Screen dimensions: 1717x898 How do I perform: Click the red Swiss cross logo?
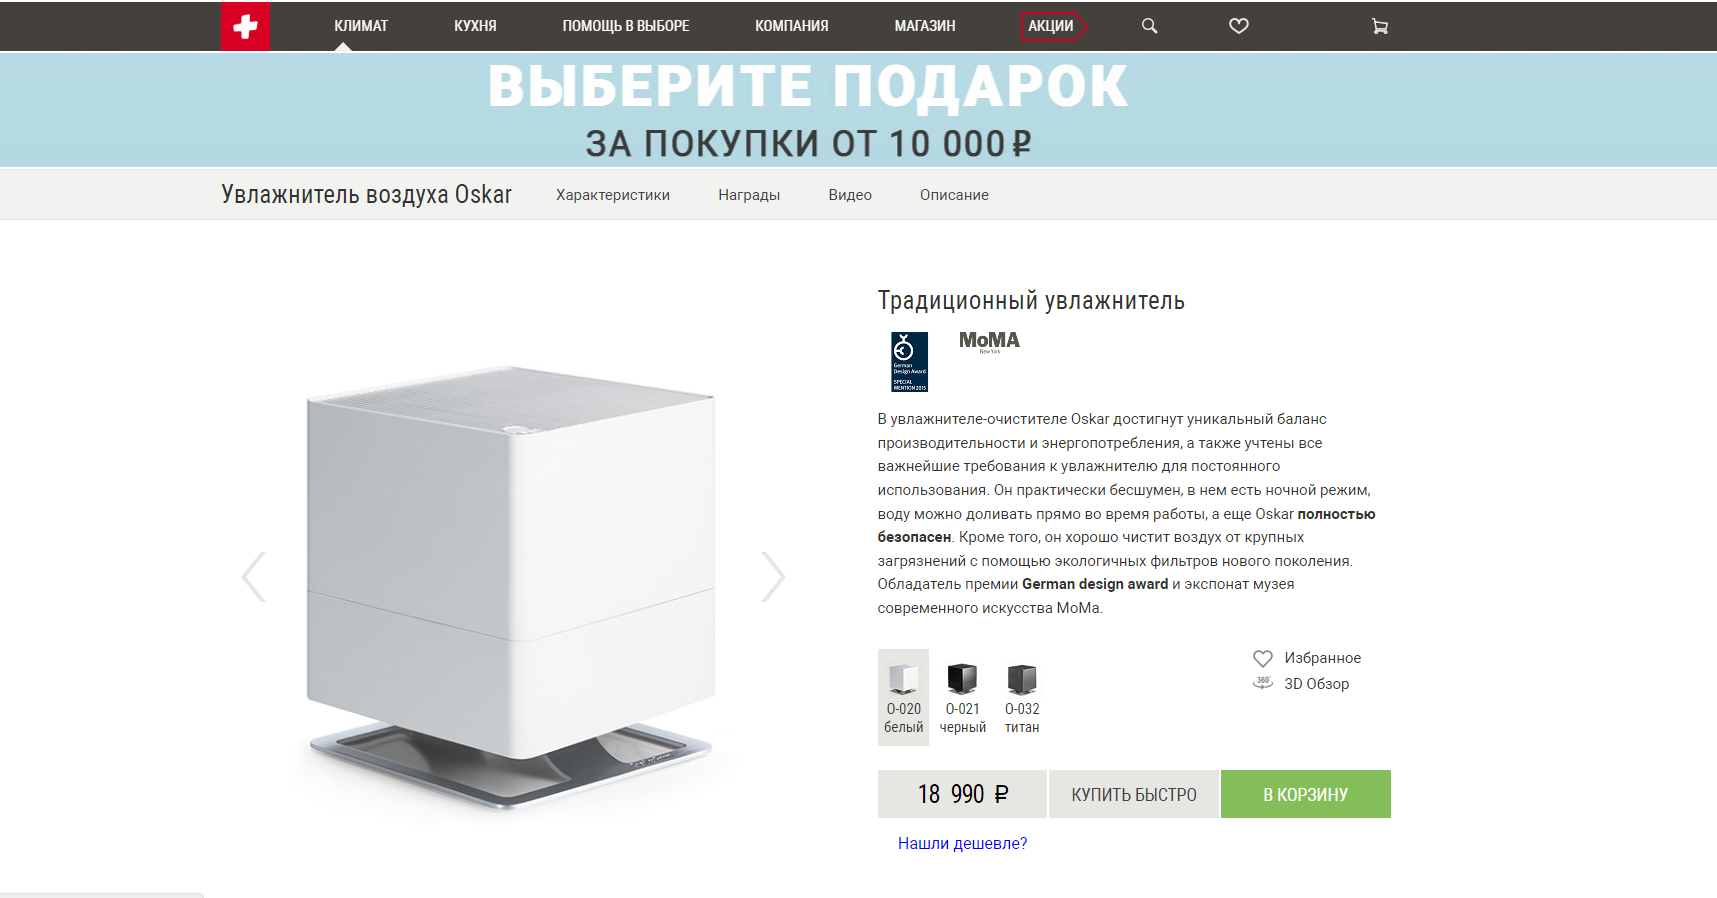[x=246, y=26]
